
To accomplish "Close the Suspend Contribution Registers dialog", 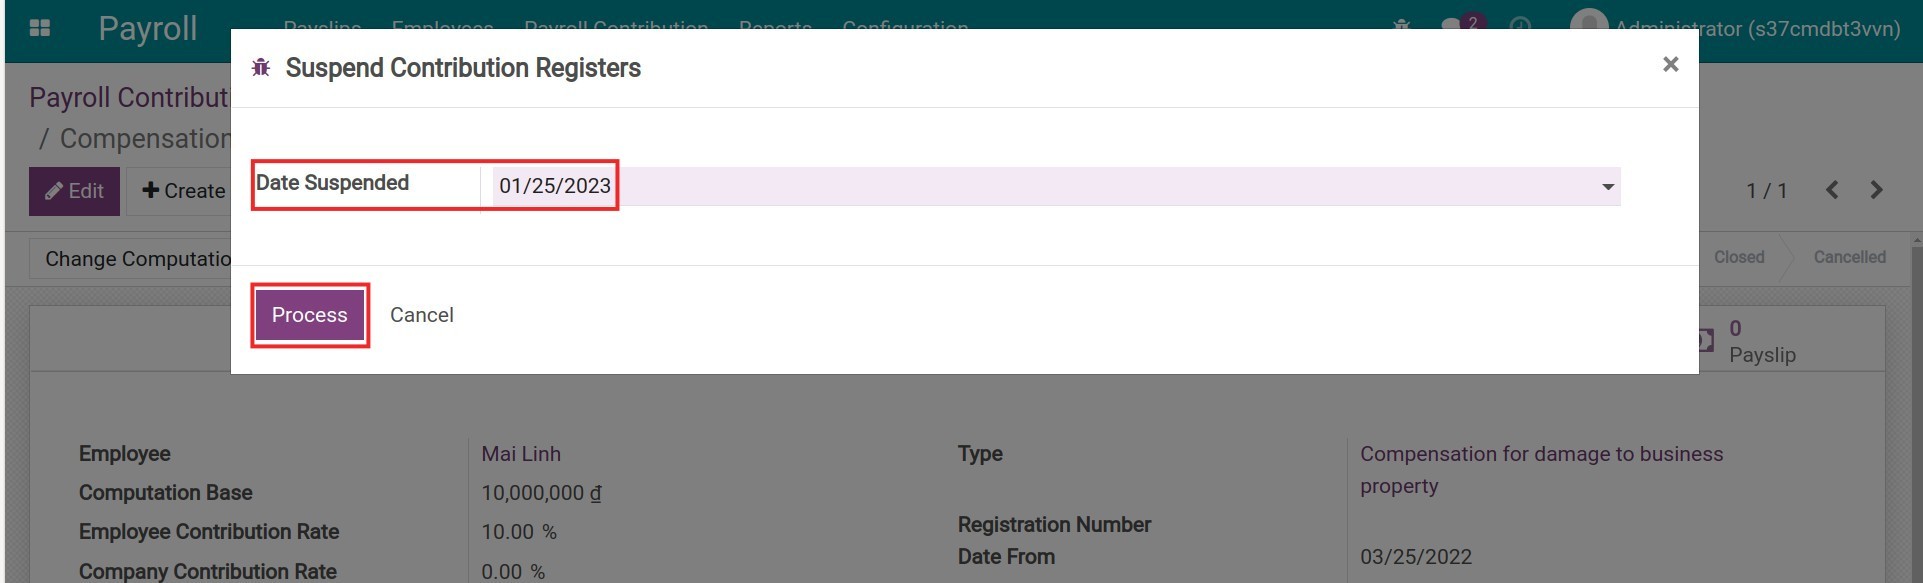I will click(x=1670, y=64).
